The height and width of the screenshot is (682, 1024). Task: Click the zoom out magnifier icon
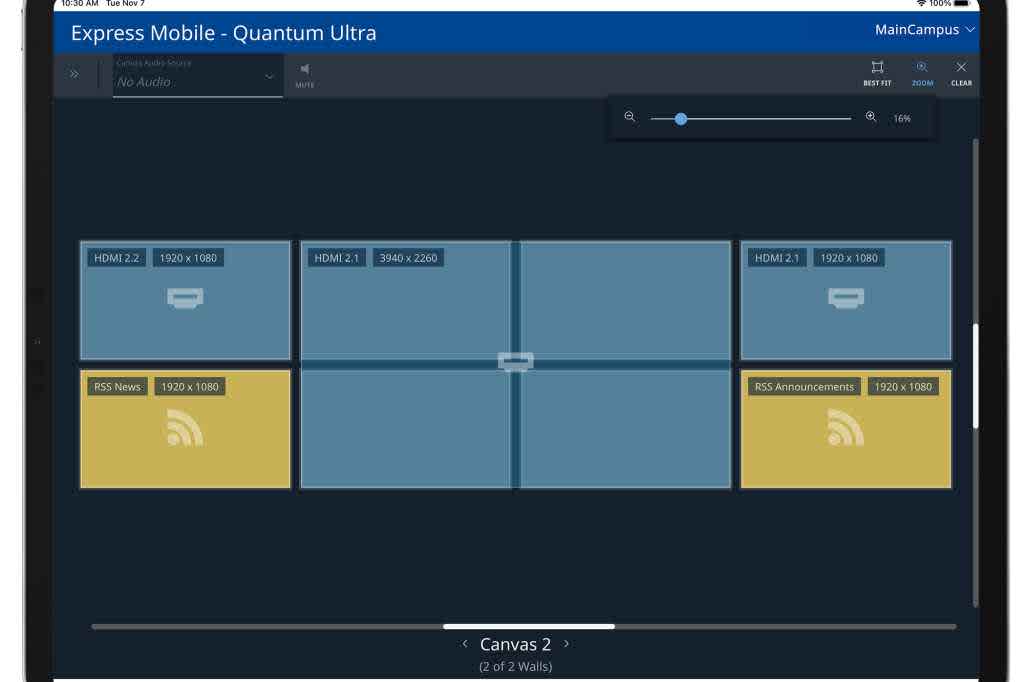pos(630,116)
